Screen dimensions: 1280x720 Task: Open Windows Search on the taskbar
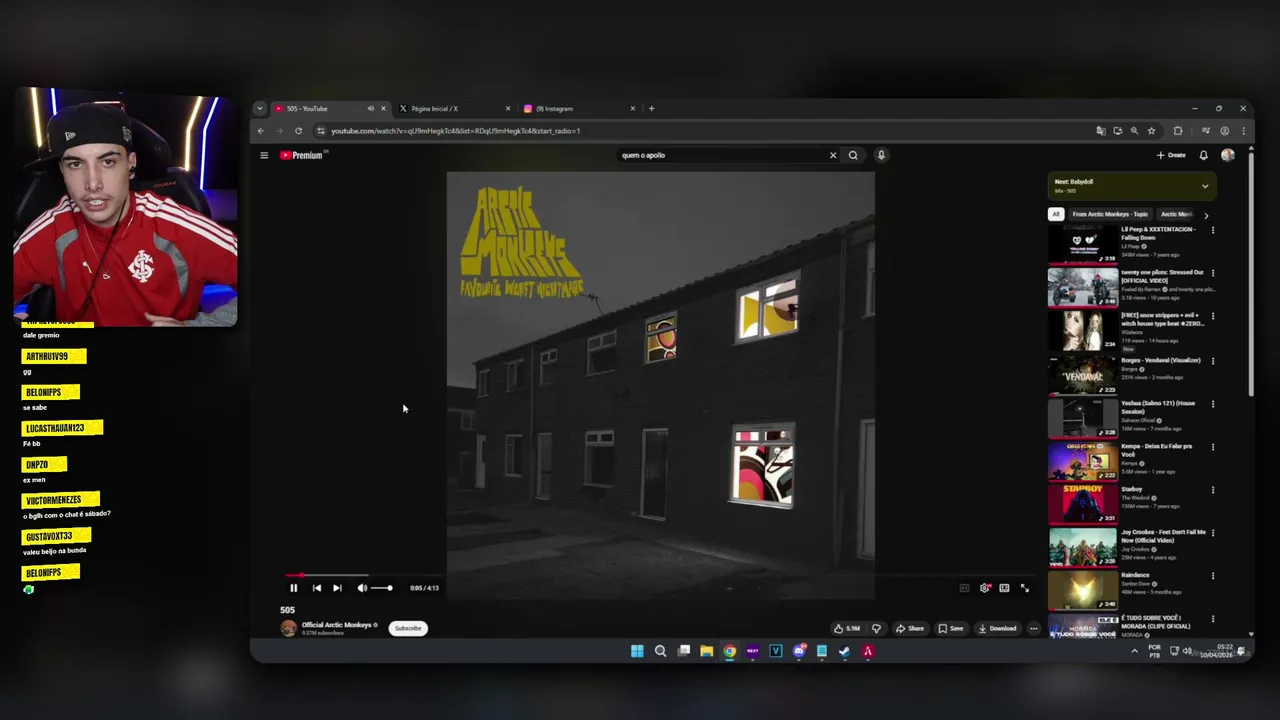click(x=660, y=651)
